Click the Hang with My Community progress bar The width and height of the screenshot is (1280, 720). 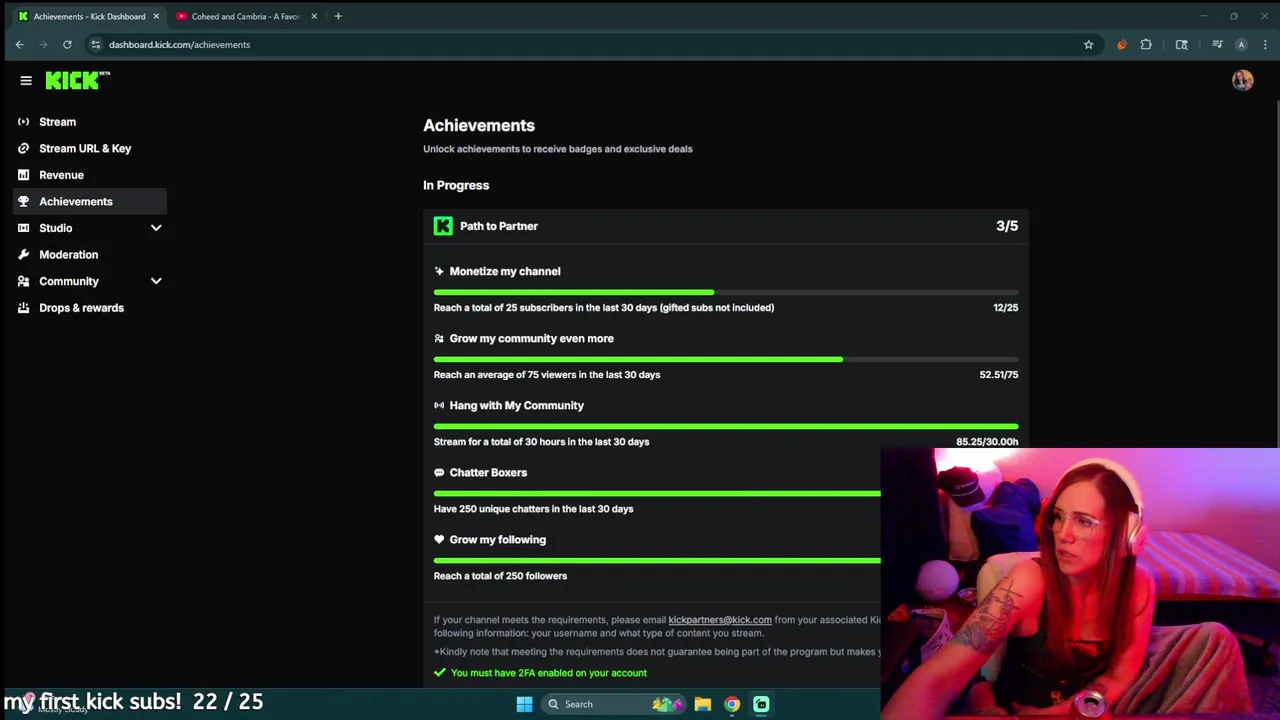pos(726,426)
